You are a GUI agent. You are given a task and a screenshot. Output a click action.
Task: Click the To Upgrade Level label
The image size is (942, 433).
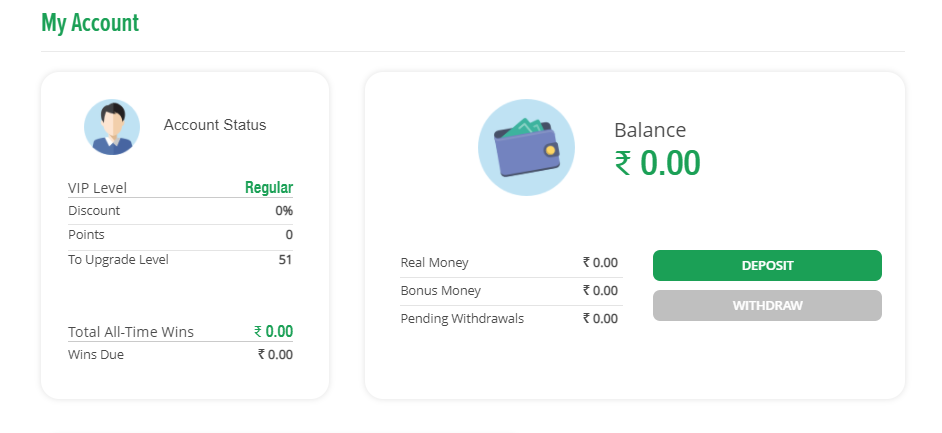click(x=118, y=260)
